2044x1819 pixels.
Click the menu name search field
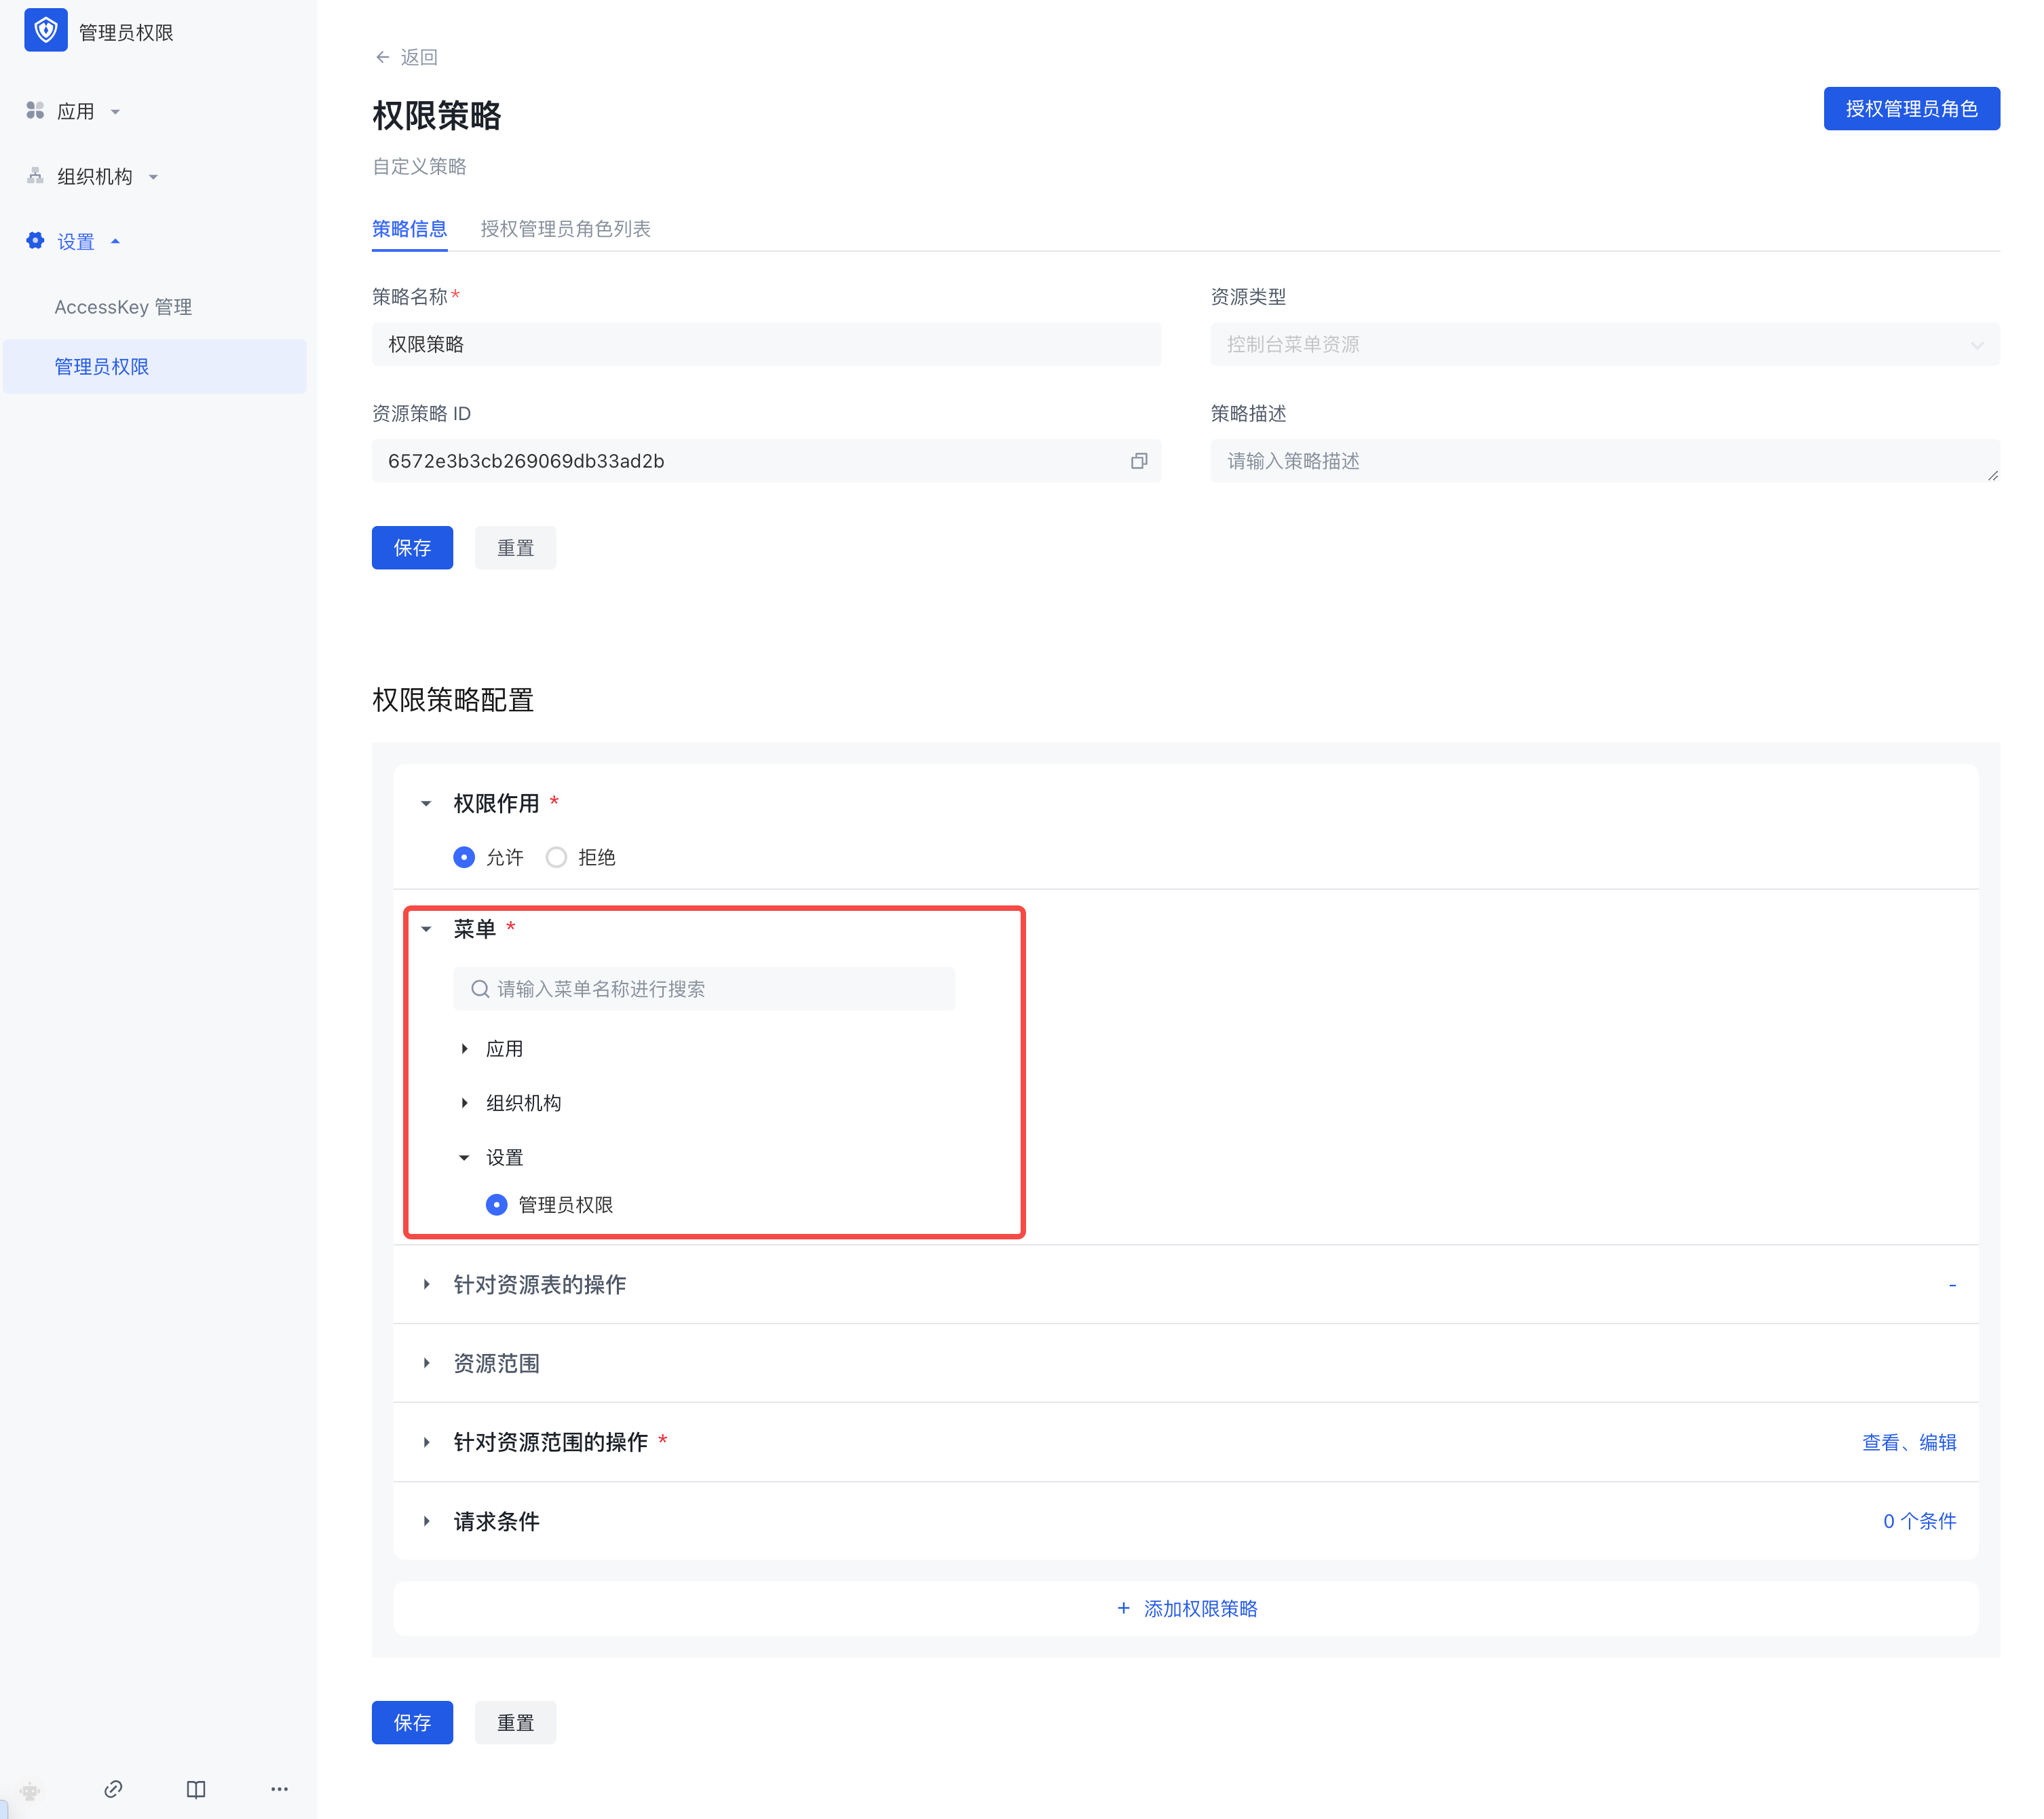pos(704,988)
